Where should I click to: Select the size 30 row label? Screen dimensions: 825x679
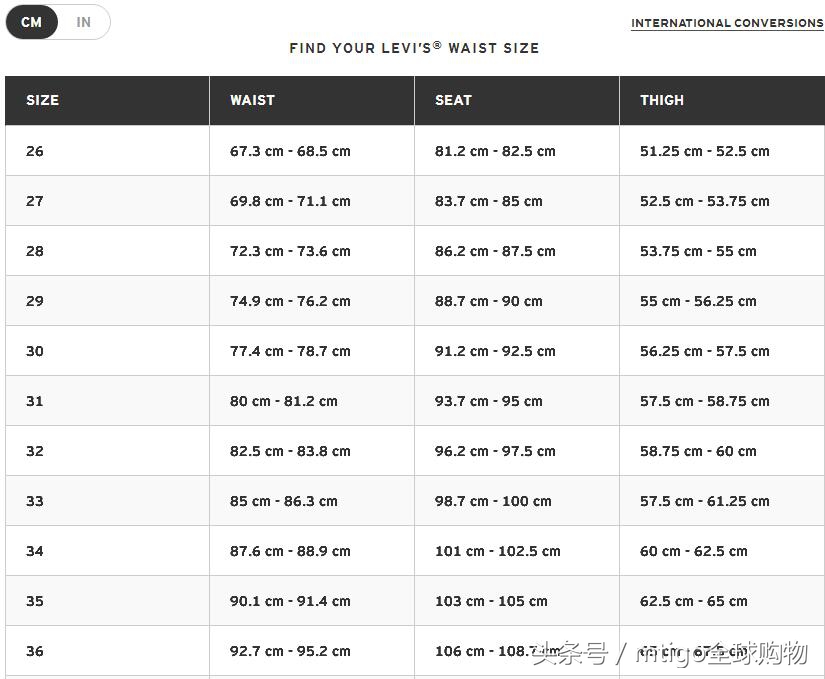(35, 351)
